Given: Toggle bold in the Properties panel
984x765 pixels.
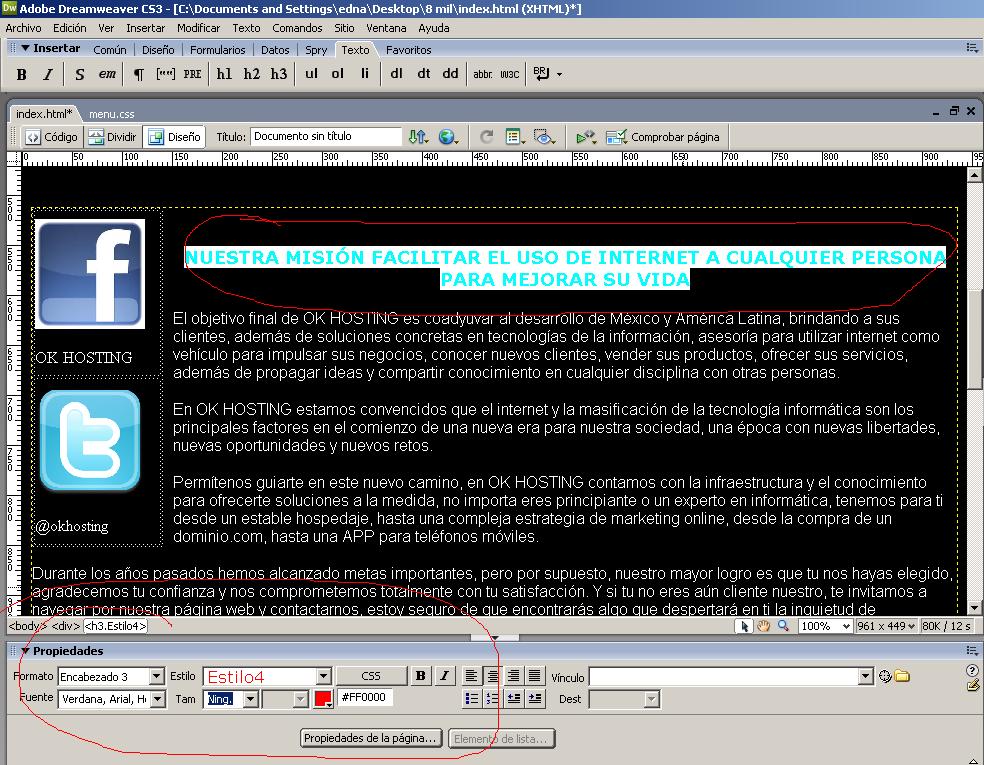Looking at the screenshot, I should tap(420, 675).
